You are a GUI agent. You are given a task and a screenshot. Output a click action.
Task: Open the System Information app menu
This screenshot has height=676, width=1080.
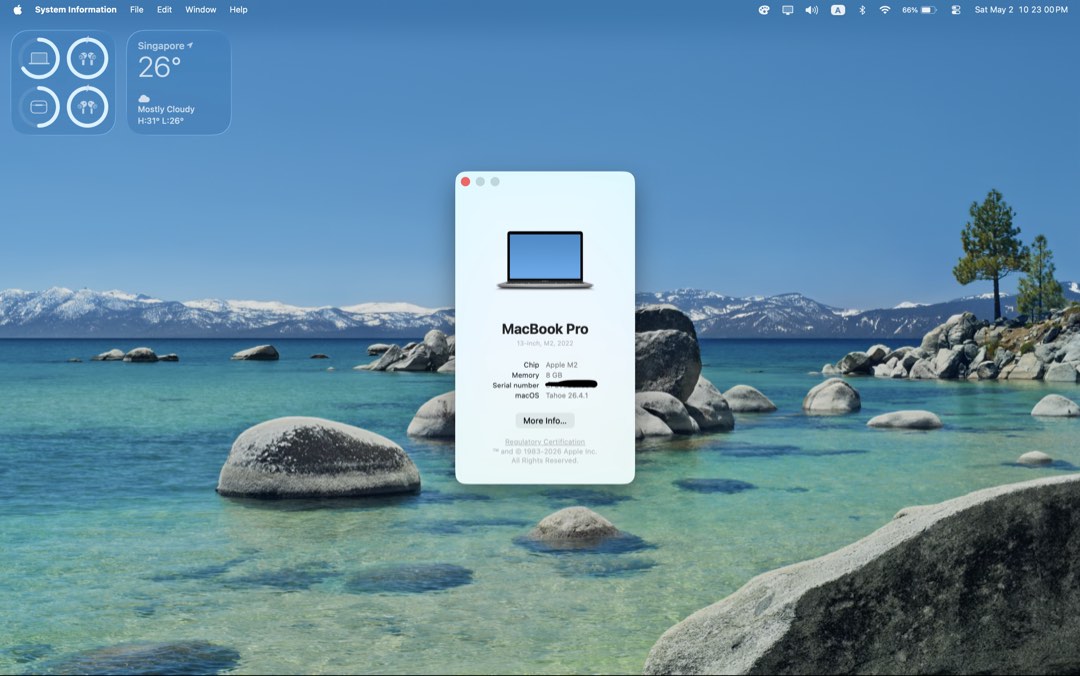coord(76,10)
